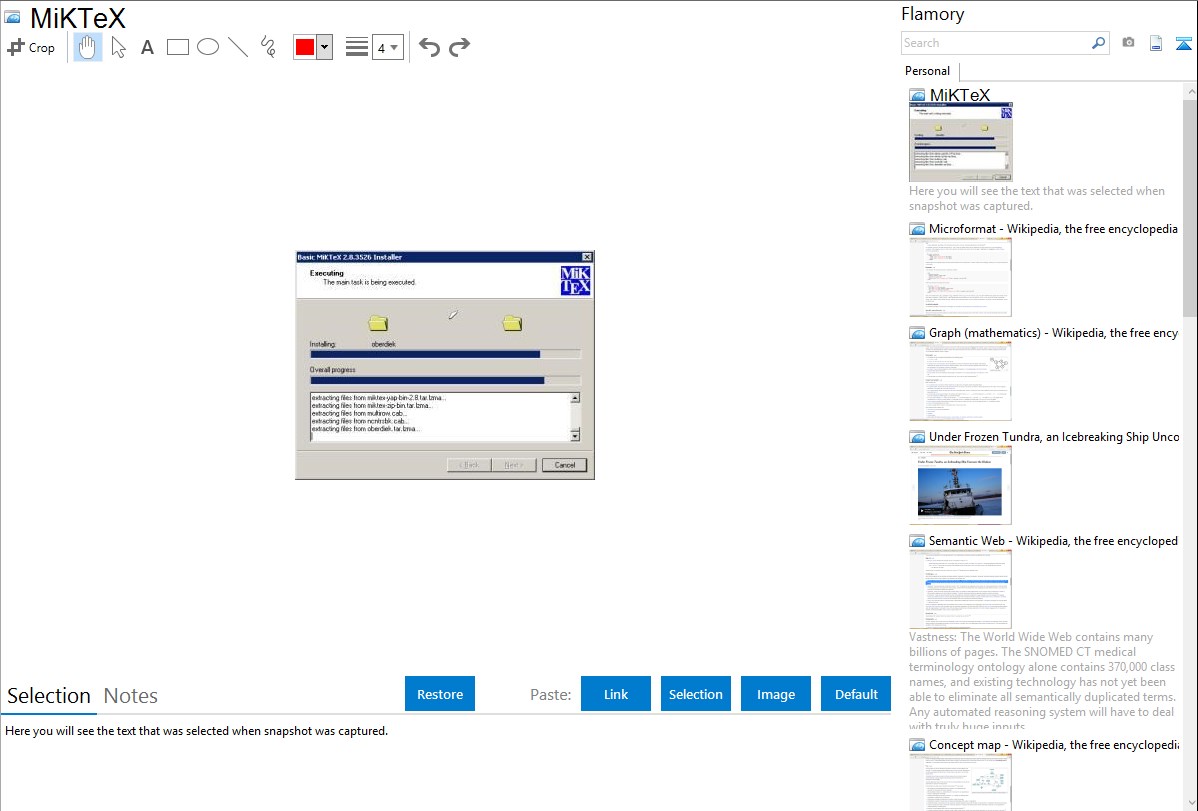Pick the freehand scribble tool

(x=268, y=47)
